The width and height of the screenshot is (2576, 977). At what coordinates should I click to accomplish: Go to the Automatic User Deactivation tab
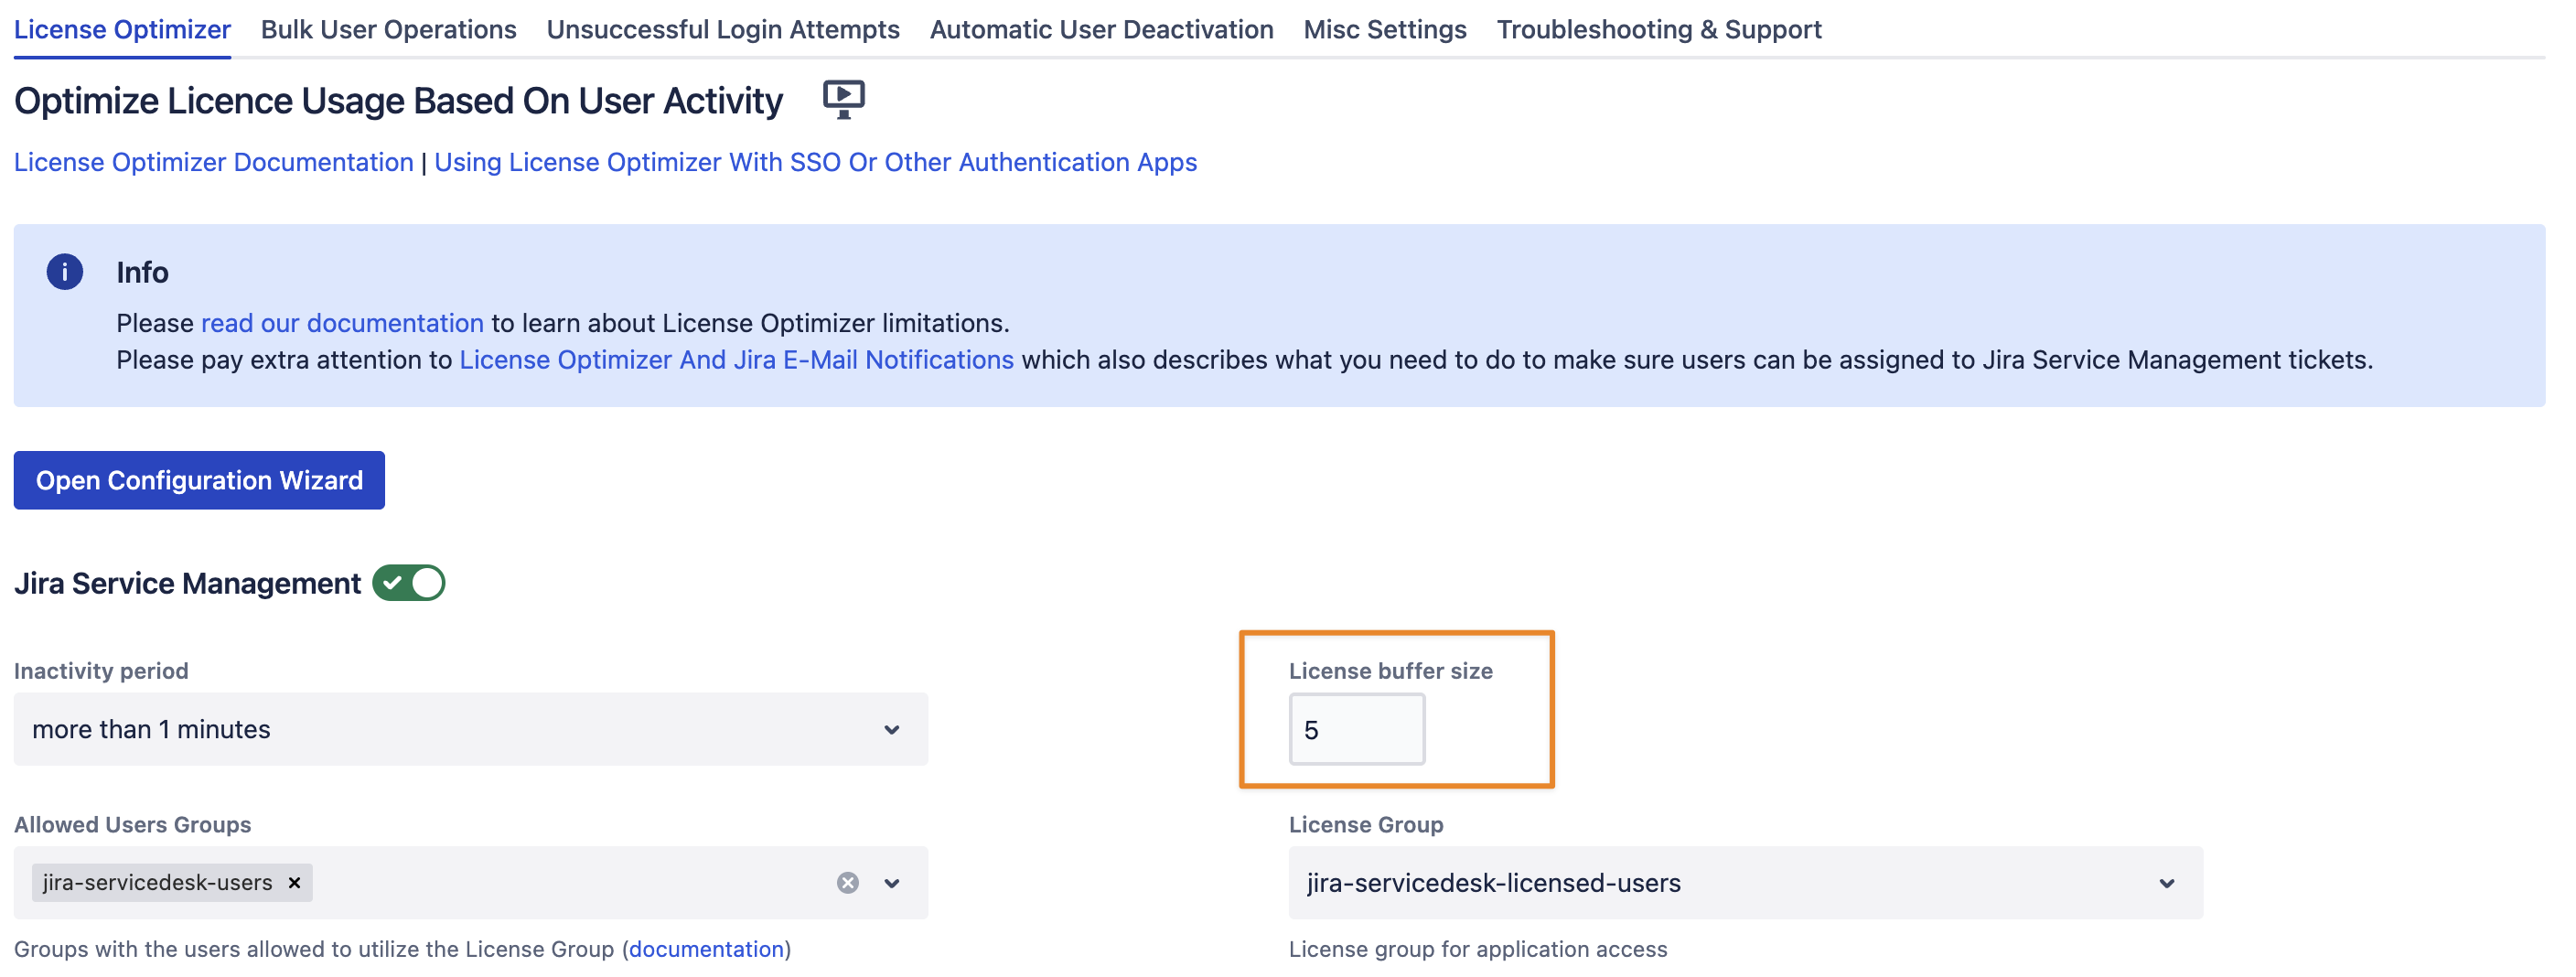1101,30
